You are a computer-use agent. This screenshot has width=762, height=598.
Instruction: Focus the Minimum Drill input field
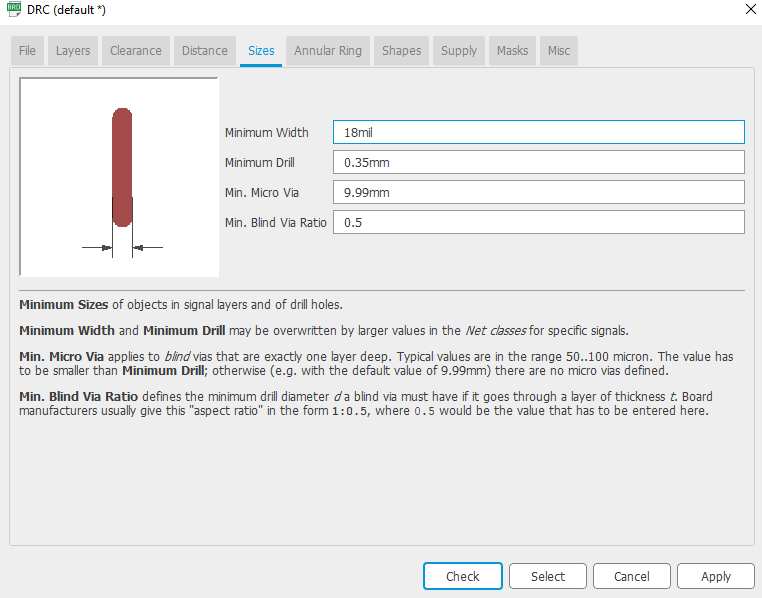[538, 162]
